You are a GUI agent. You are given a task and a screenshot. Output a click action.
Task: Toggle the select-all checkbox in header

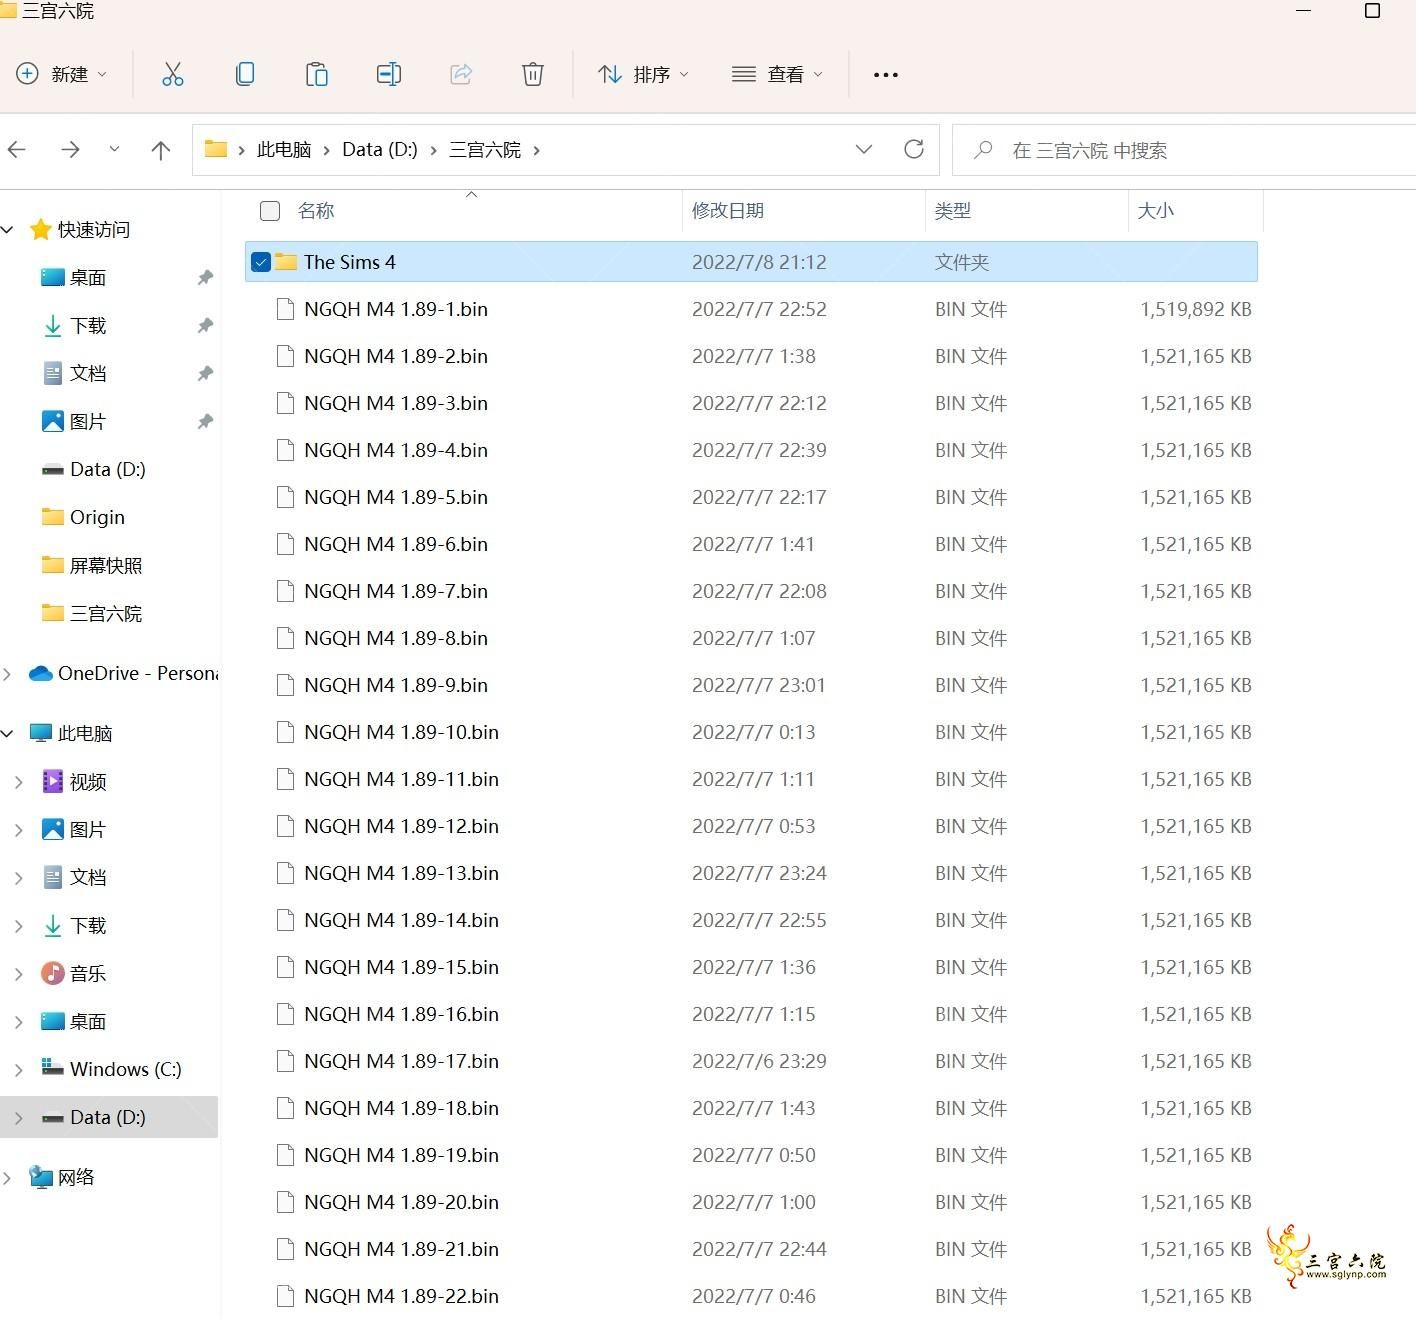[270, 211]
